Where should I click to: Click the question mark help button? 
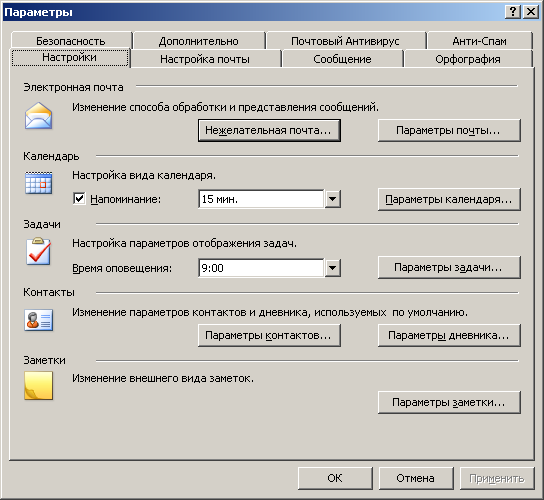(x=513, y=12)
